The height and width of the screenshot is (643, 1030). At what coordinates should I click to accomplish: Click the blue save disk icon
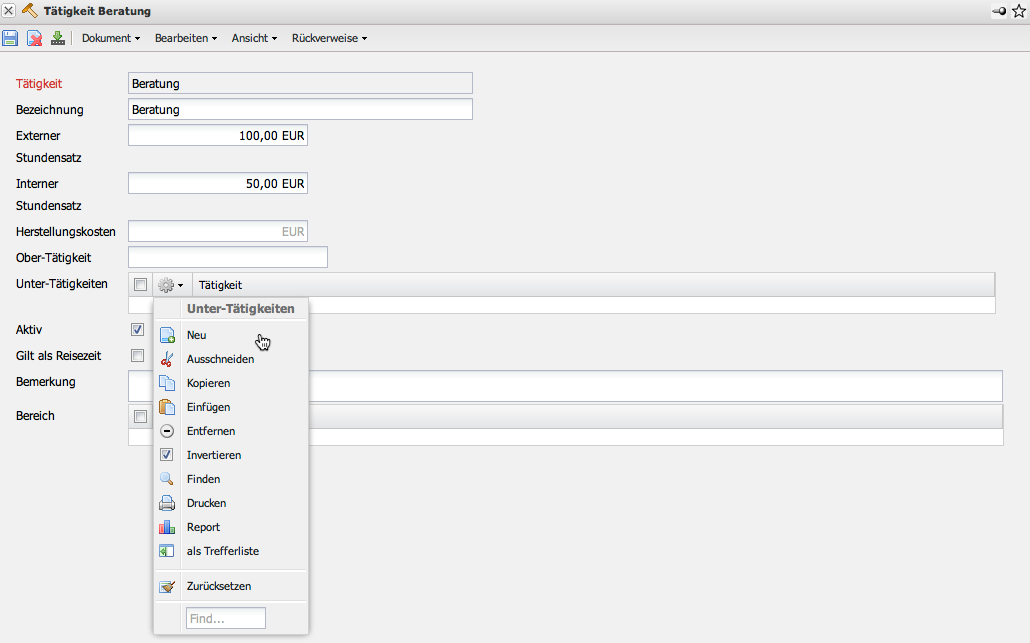(10, 38)
